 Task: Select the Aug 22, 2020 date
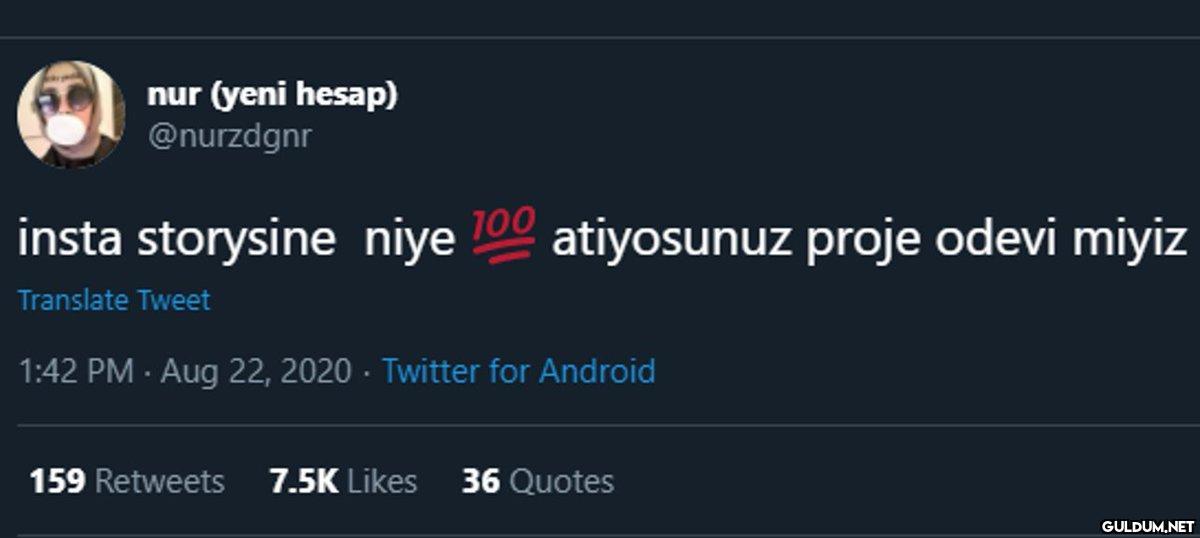pos(256,372)
